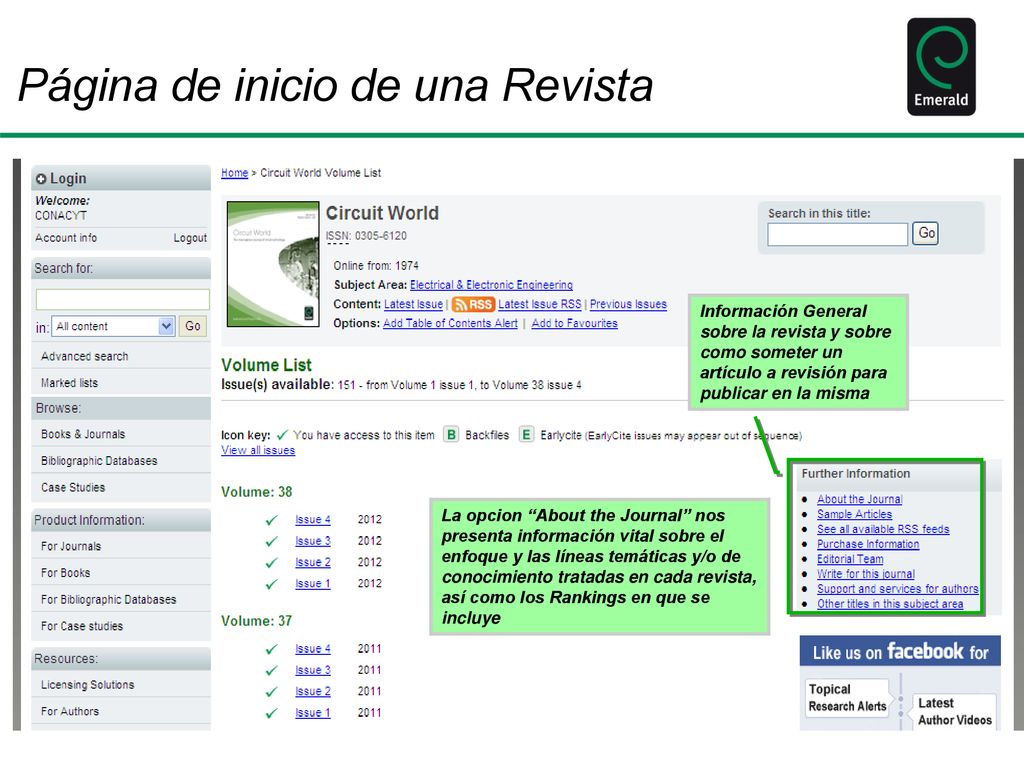The width and height of the screenshot is (1024, 768).
Task: Open For Books product information
Action: pyautogui.click(x=65, y=573)
